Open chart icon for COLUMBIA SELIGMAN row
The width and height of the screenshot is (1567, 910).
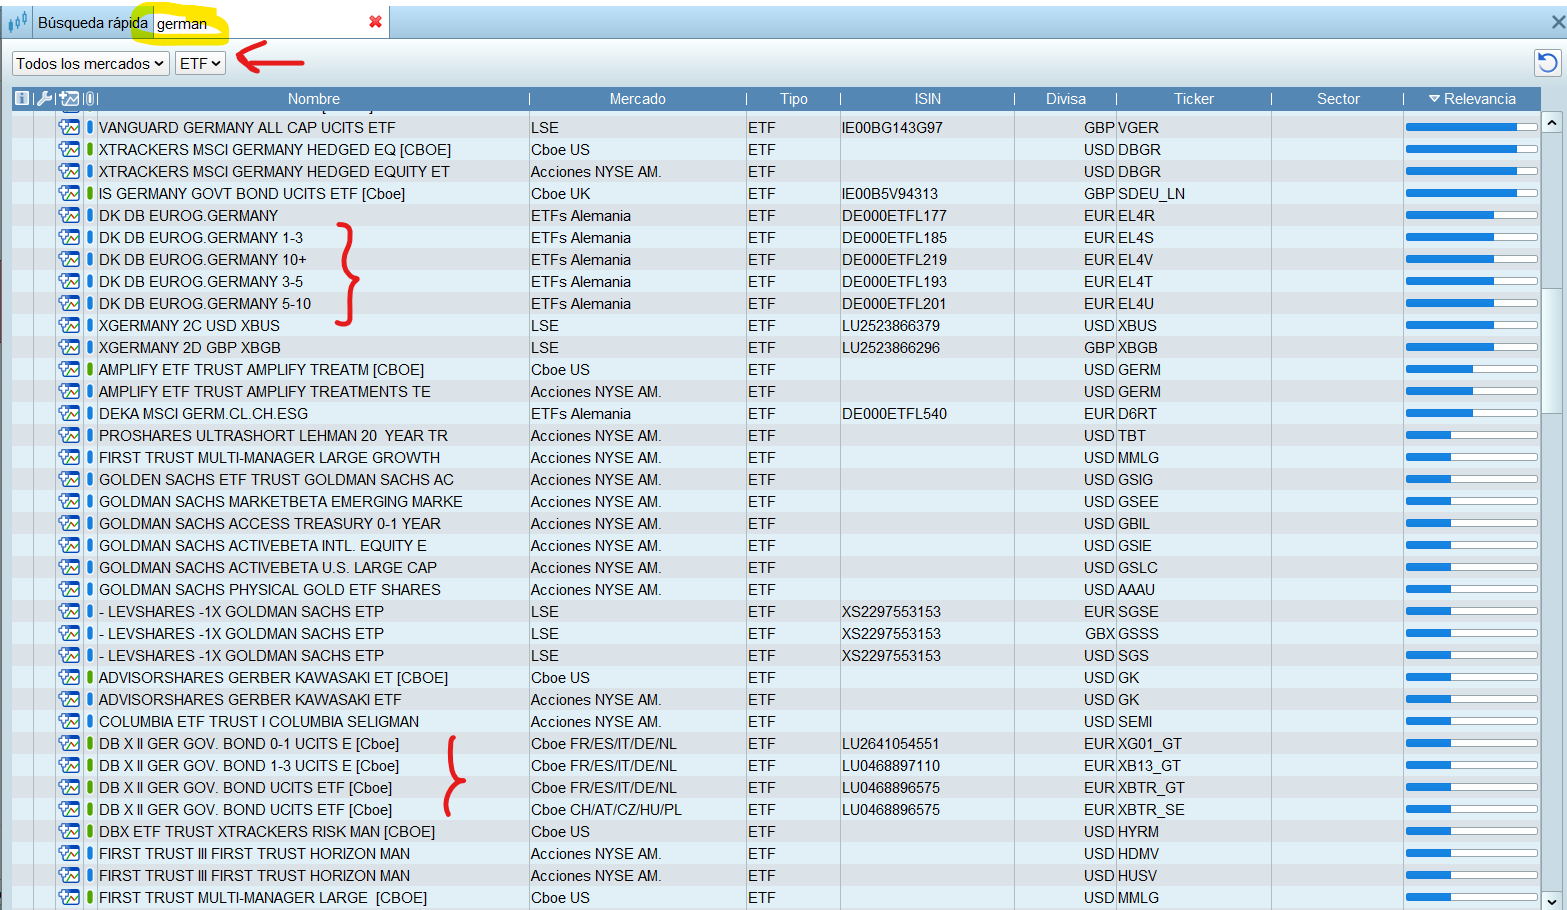click(x=69, y=721)
